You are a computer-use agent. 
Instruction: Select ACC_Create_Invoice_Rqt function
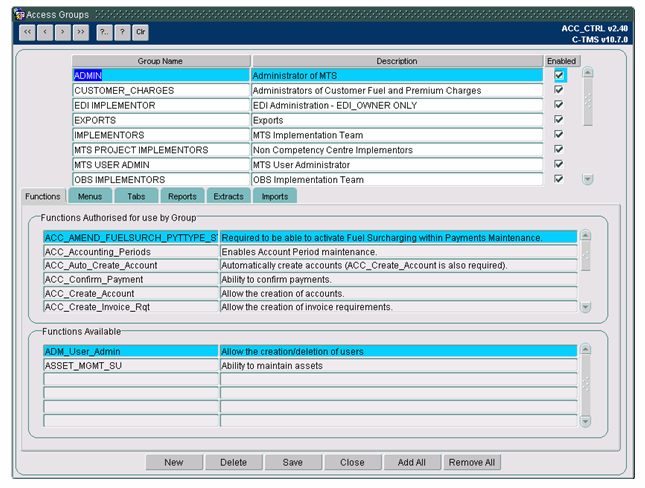coord(130,307)
